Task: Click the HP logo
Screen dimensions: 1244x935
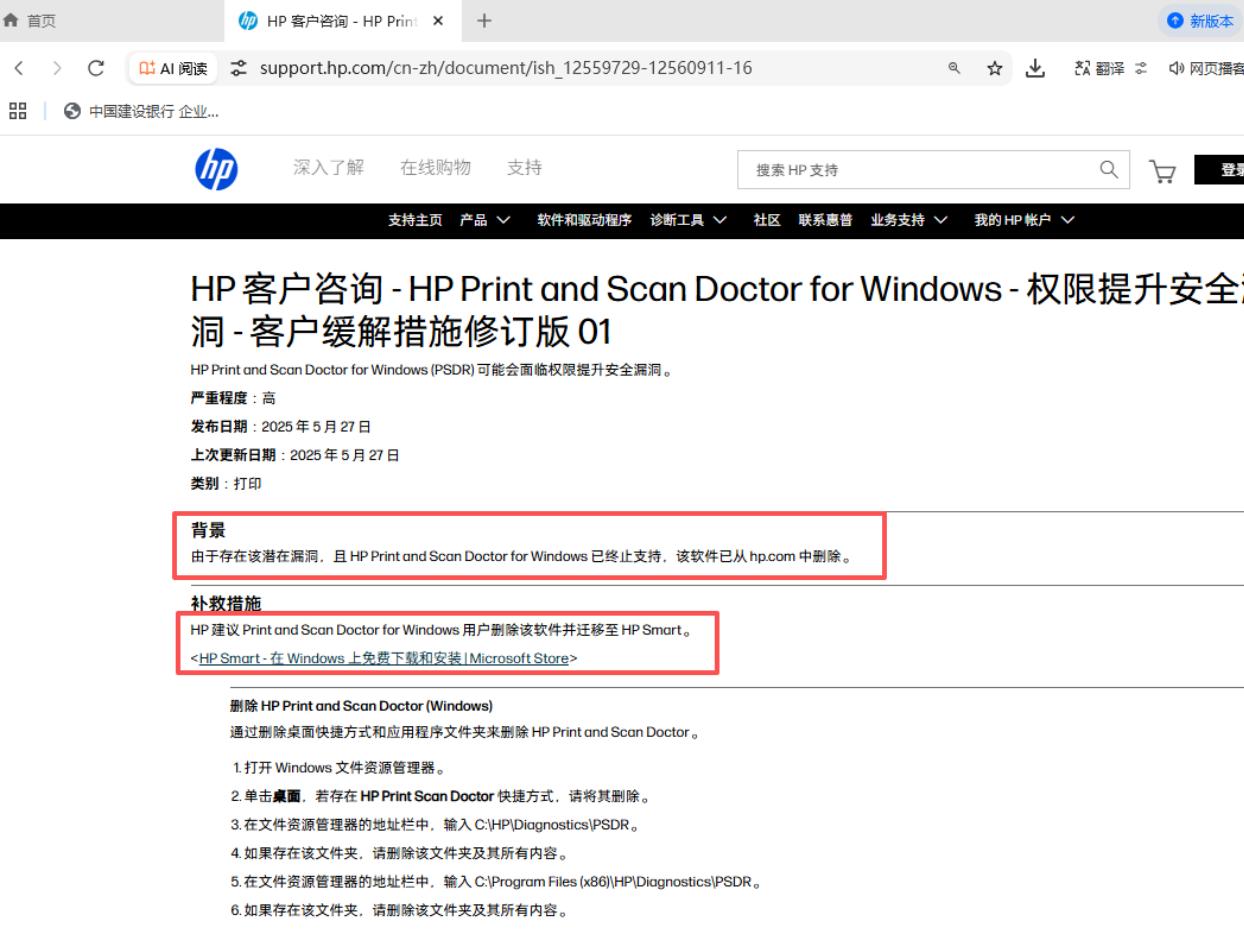Action: coord(216,169)
